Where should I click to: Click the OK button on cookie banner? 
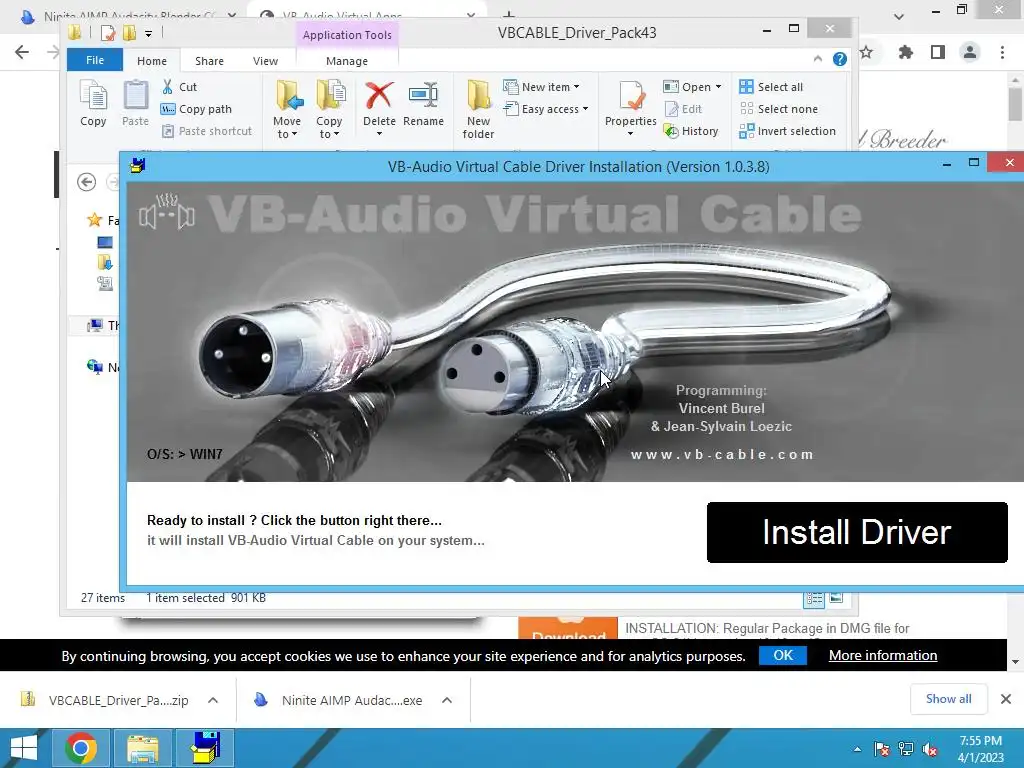[783, 655]
